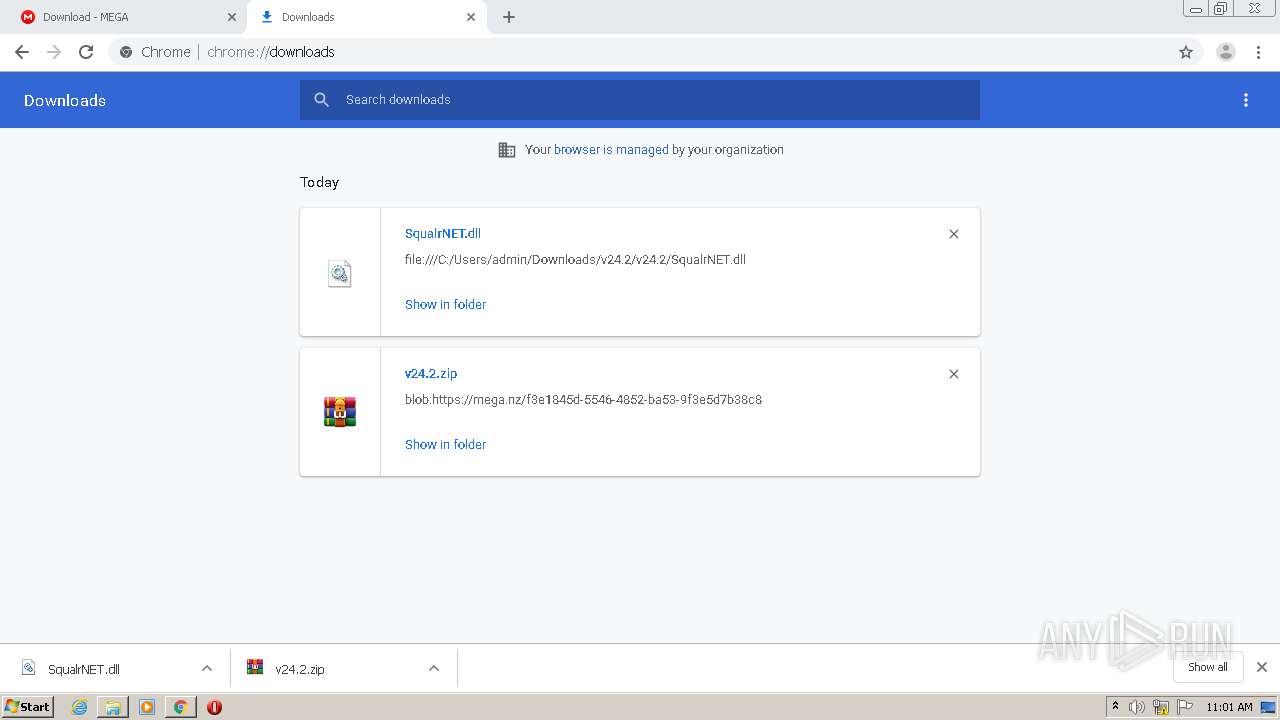Click the red security shield taskbar icon
This screenshot has width=1280, height=720.
tap(214, 707)
